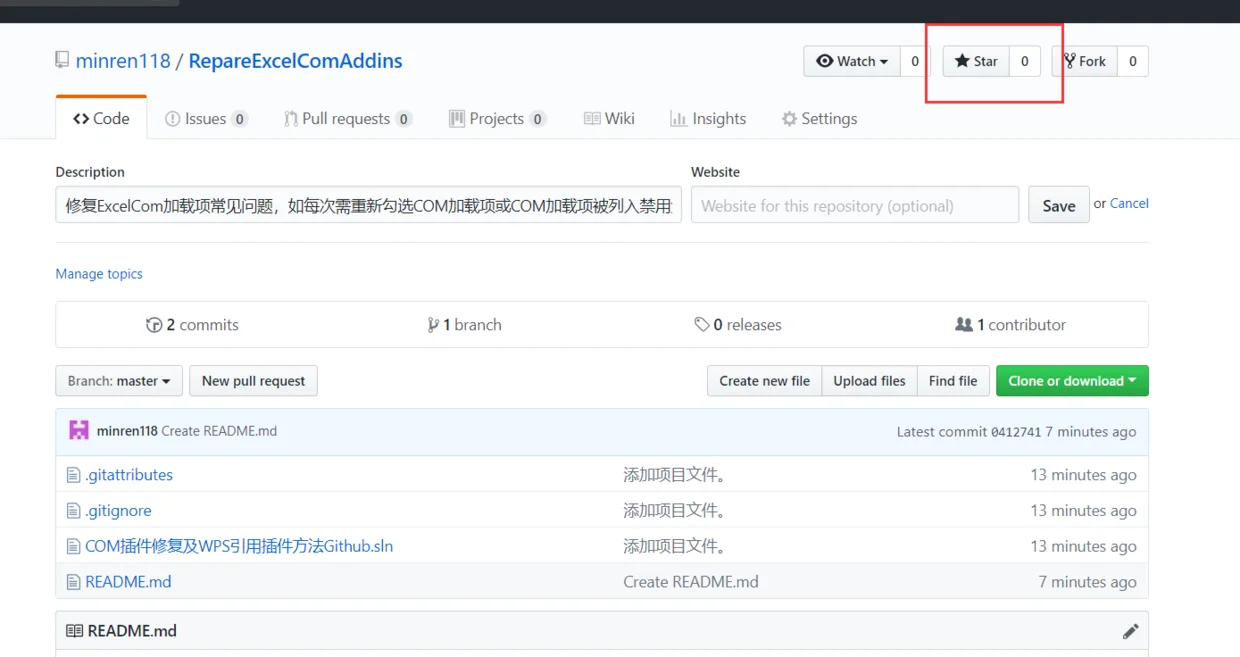
Task: Click the commits history icon
Action: tap(154, 325)
